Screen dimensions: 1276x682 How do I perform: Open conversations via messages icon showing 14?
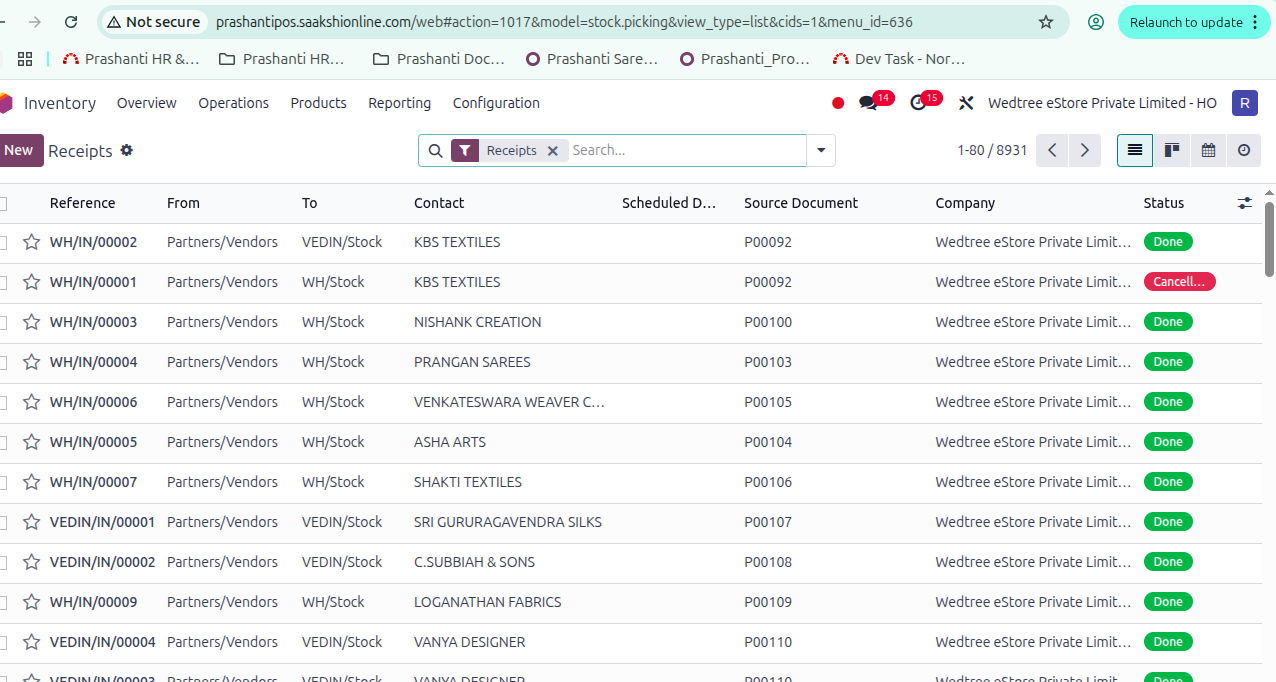click(x=866, y=102)
